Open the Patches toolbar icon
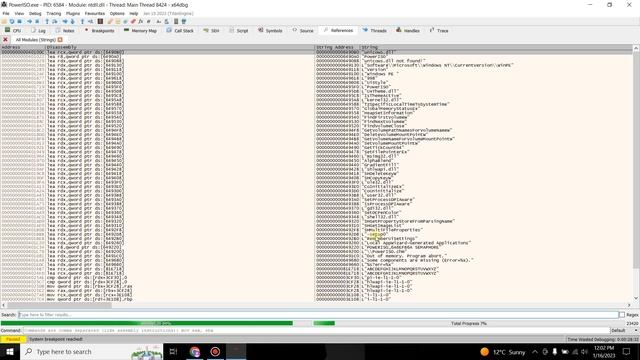Image resolution: width=640 pixels, height=360 pixels. click(110, 21)
